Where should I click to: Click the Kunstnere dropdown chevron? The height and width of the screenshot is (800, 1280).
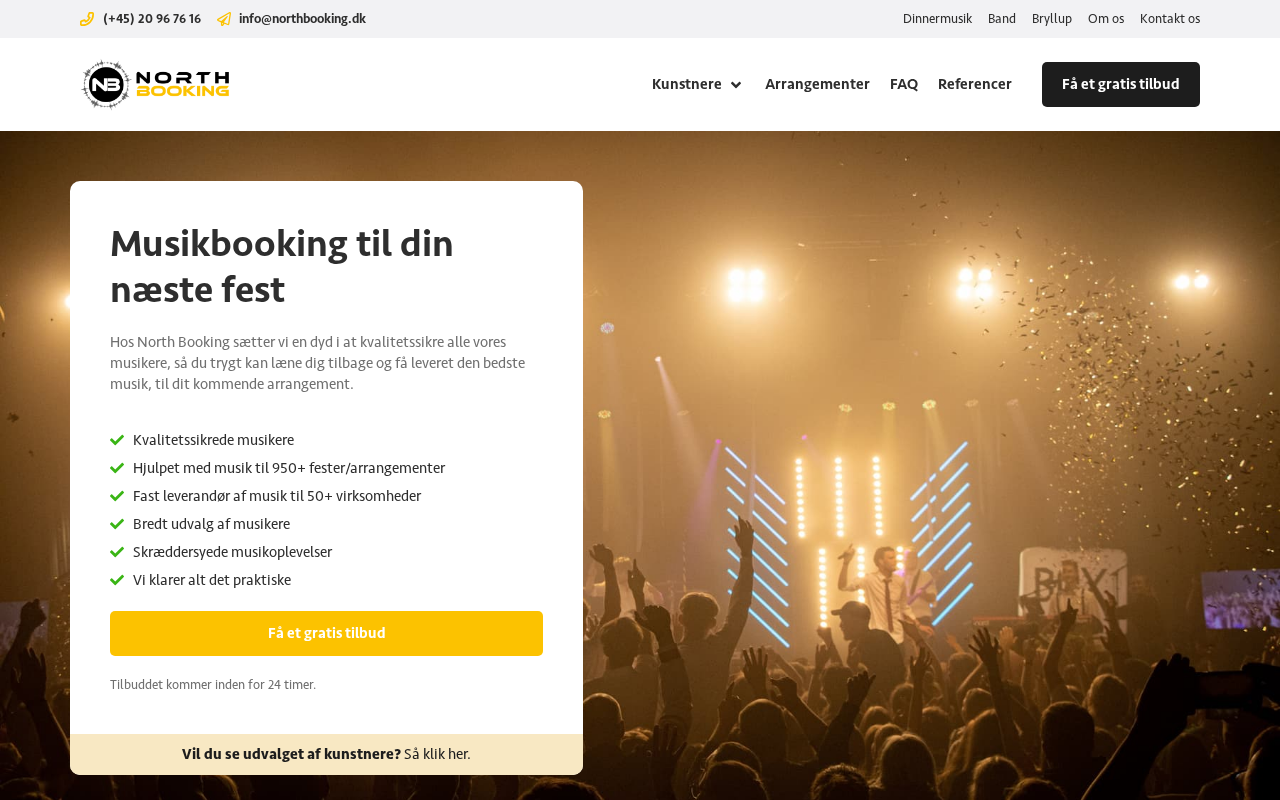click(x=736, y=85)
